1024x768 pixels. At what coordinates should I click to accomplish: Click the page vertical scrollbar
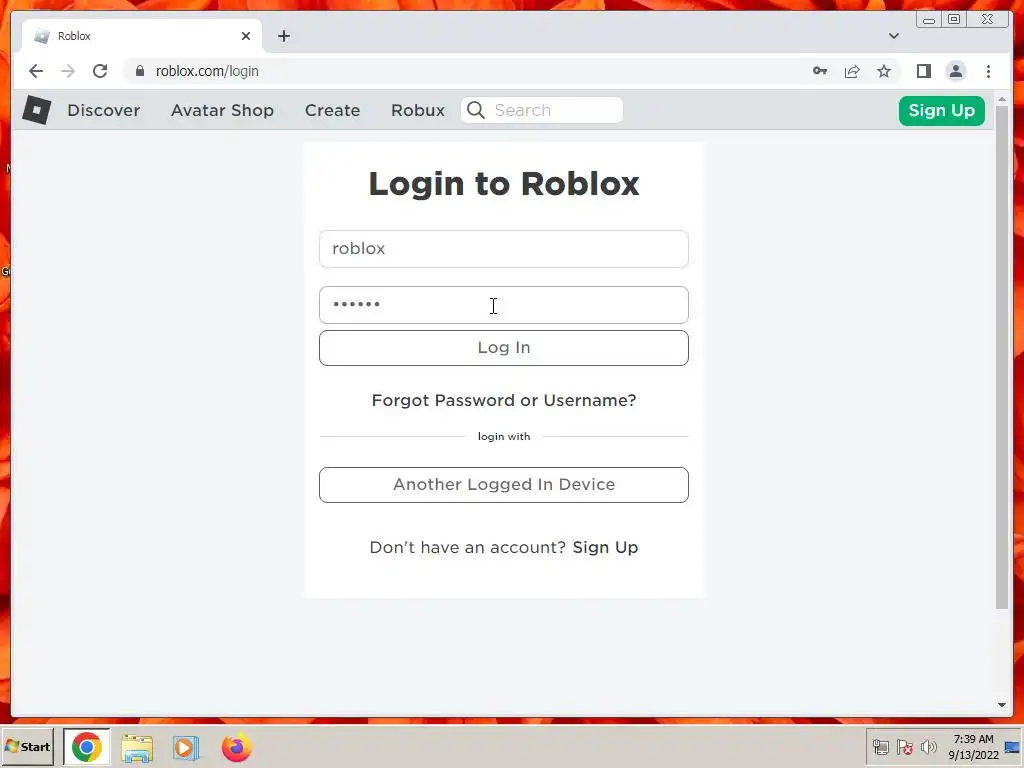pyautogui.click(x=1002, y=357)
